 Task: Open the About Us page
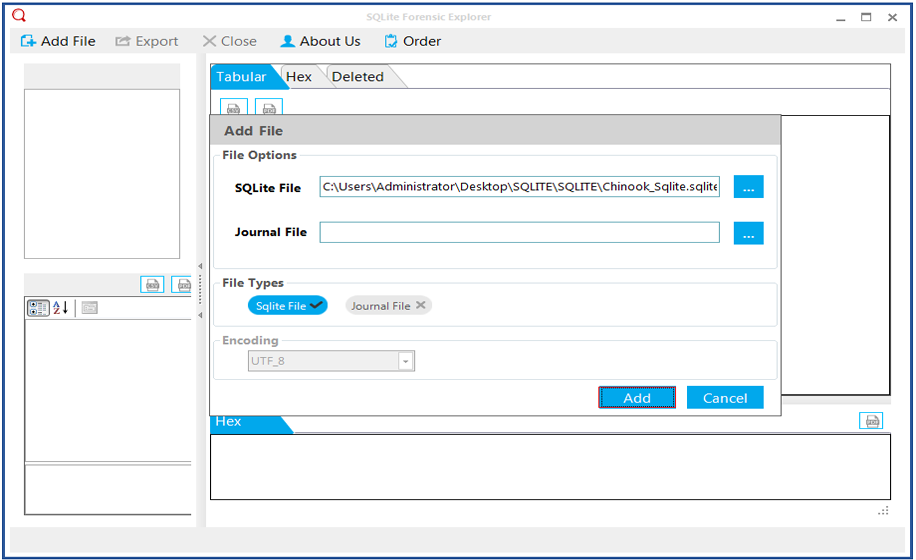(320, 41)
